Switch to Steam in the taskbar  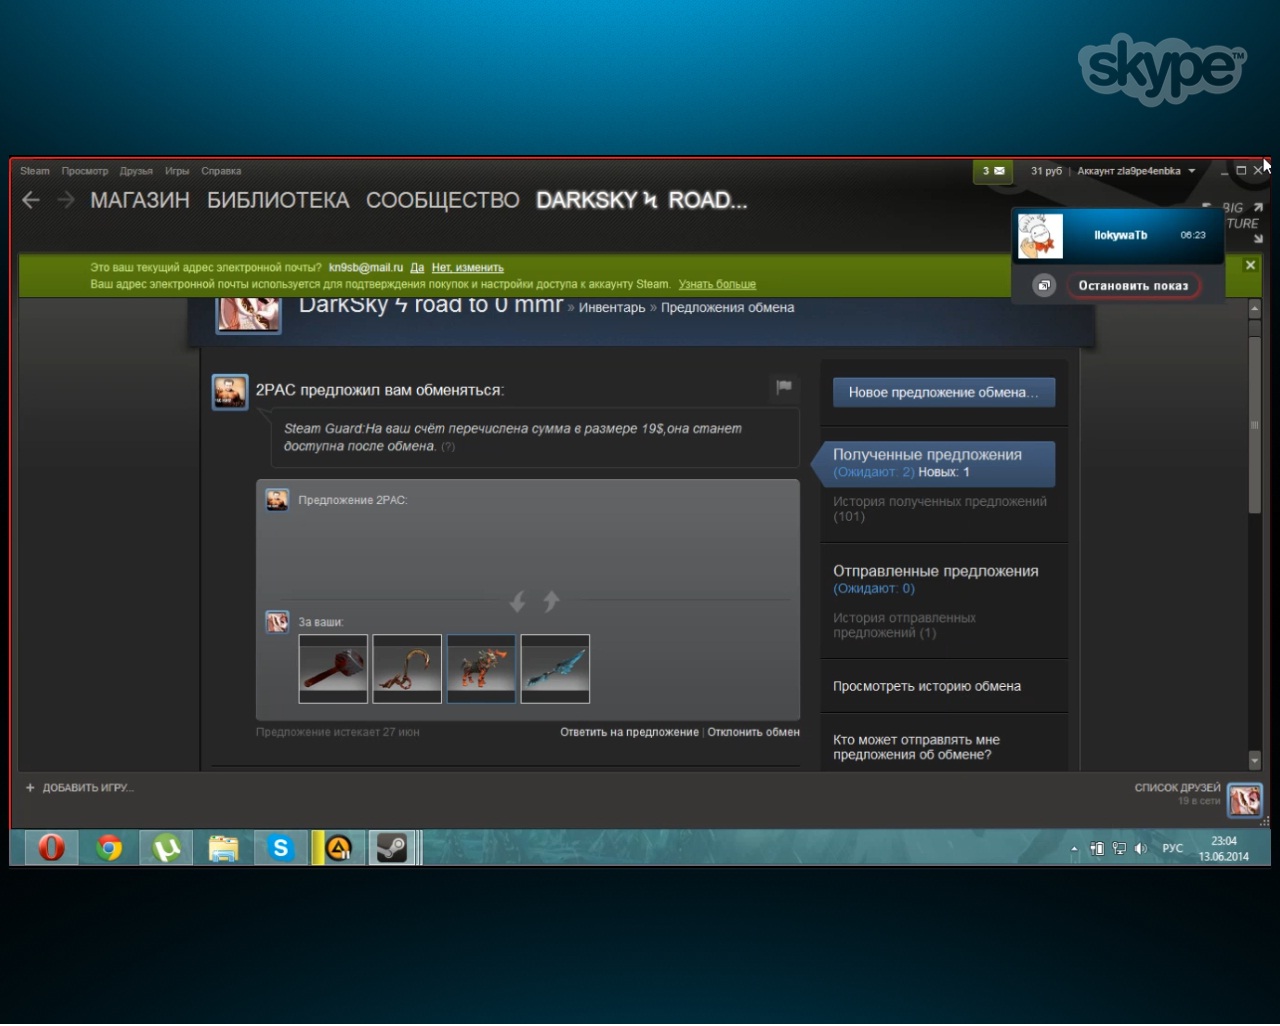pyautogui.click(x=392, y=848)
